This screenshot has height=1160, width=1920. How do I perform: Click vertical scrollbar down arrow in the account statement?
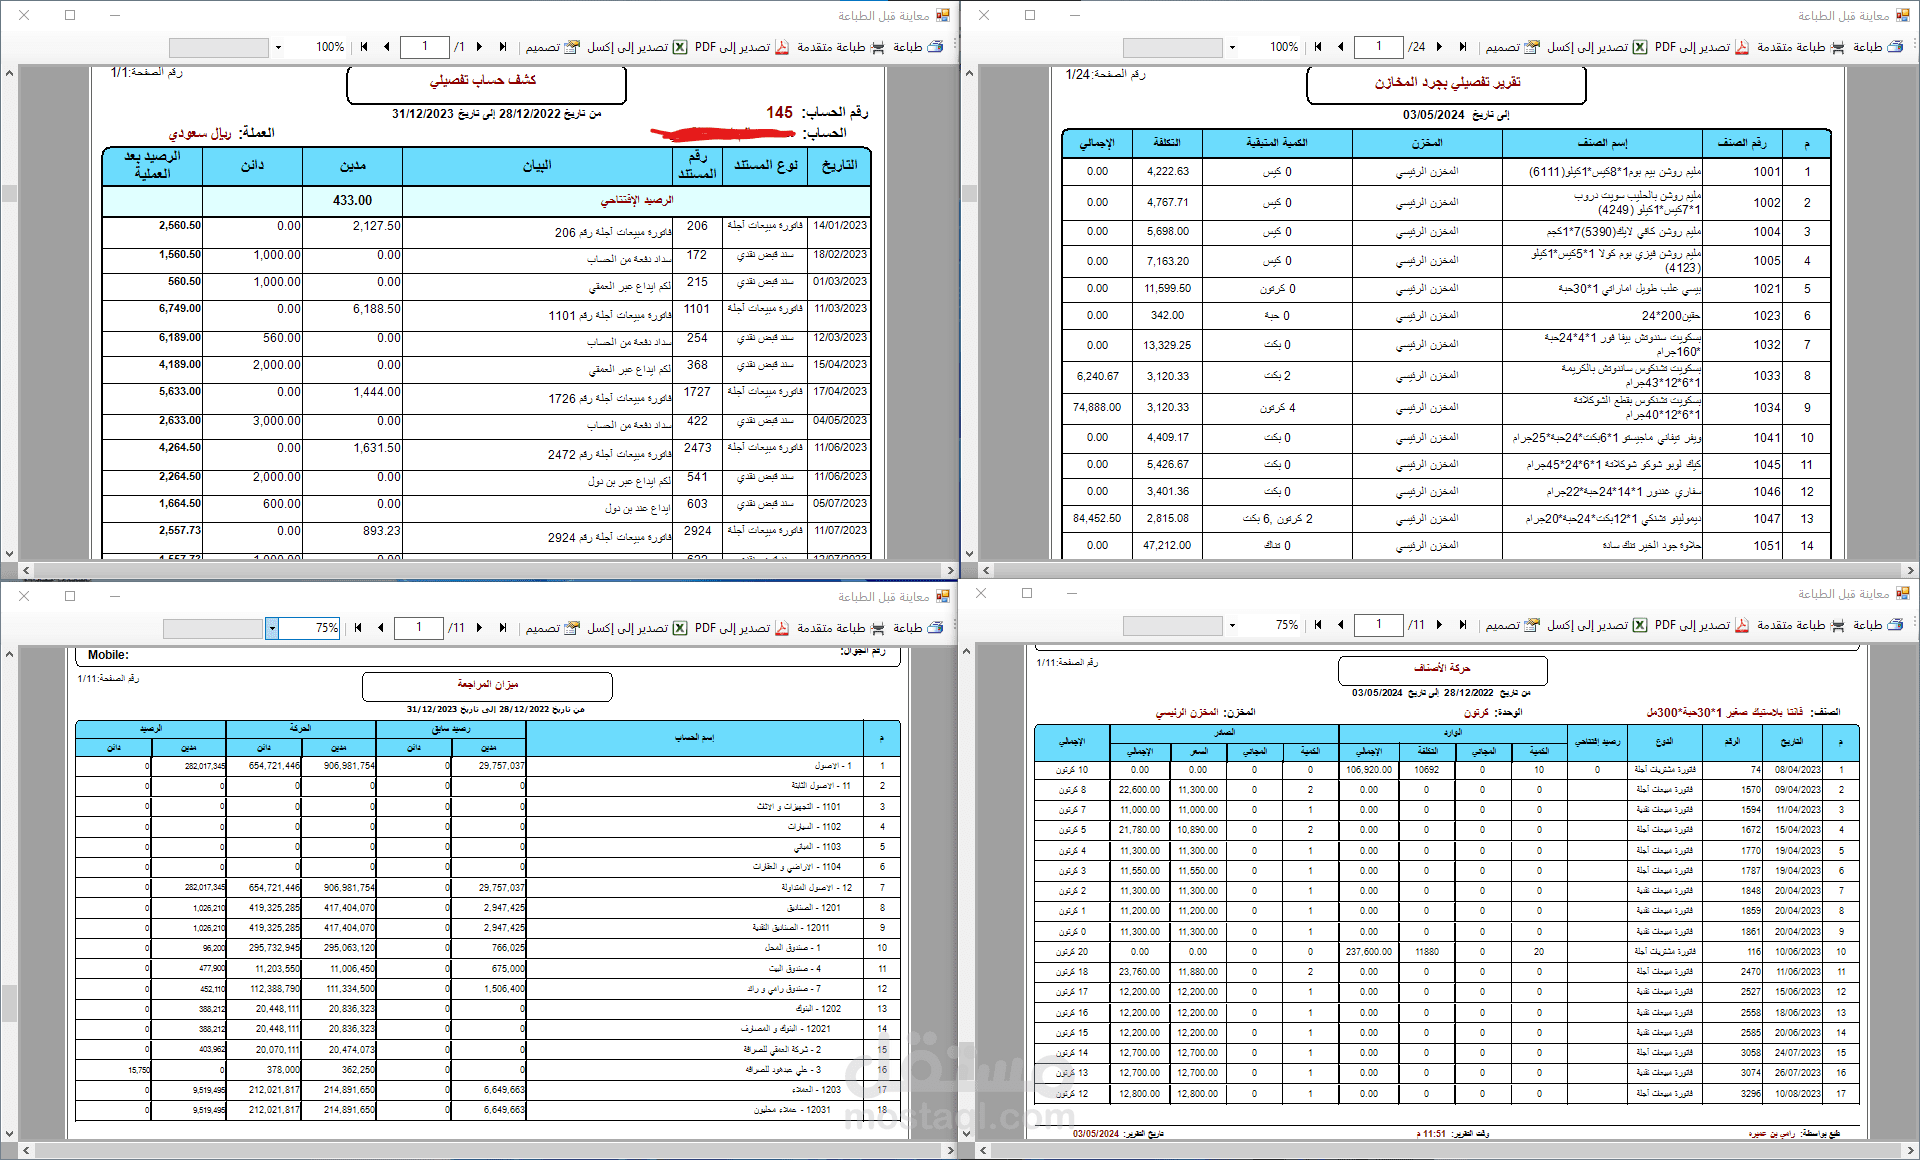pos(9,553)
